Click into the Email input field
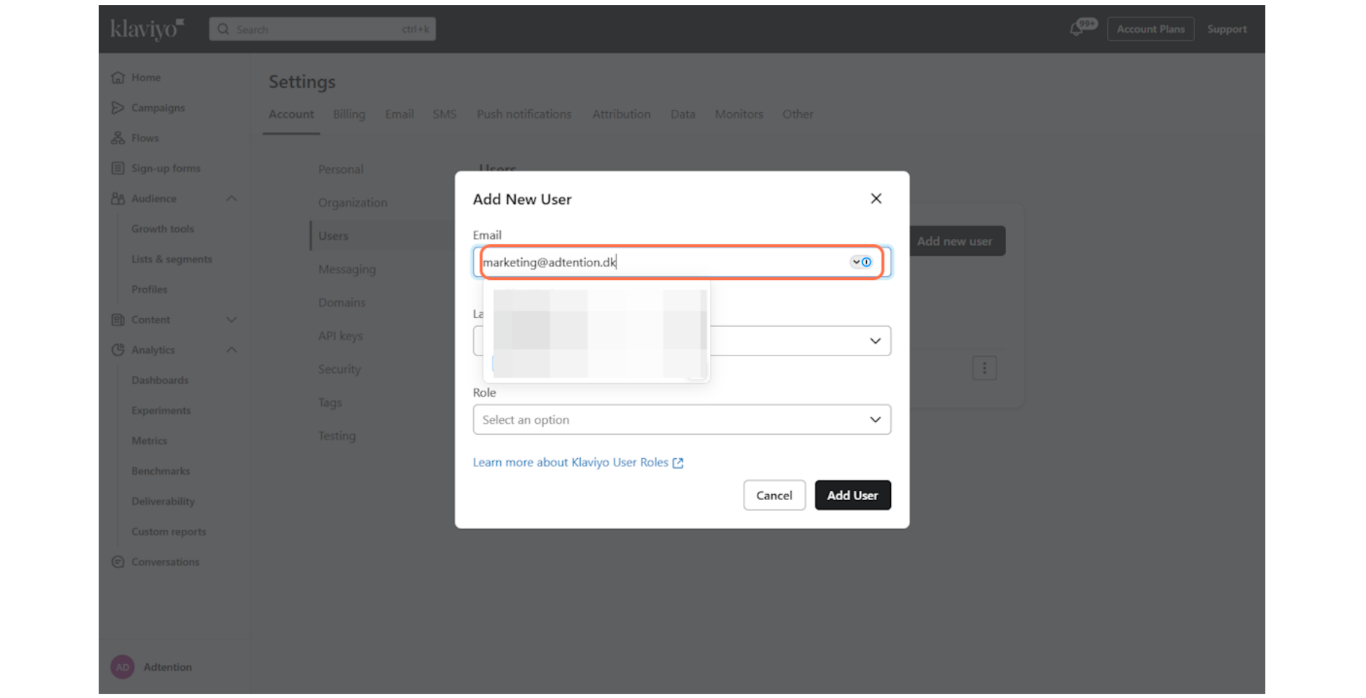 point(660,262)
